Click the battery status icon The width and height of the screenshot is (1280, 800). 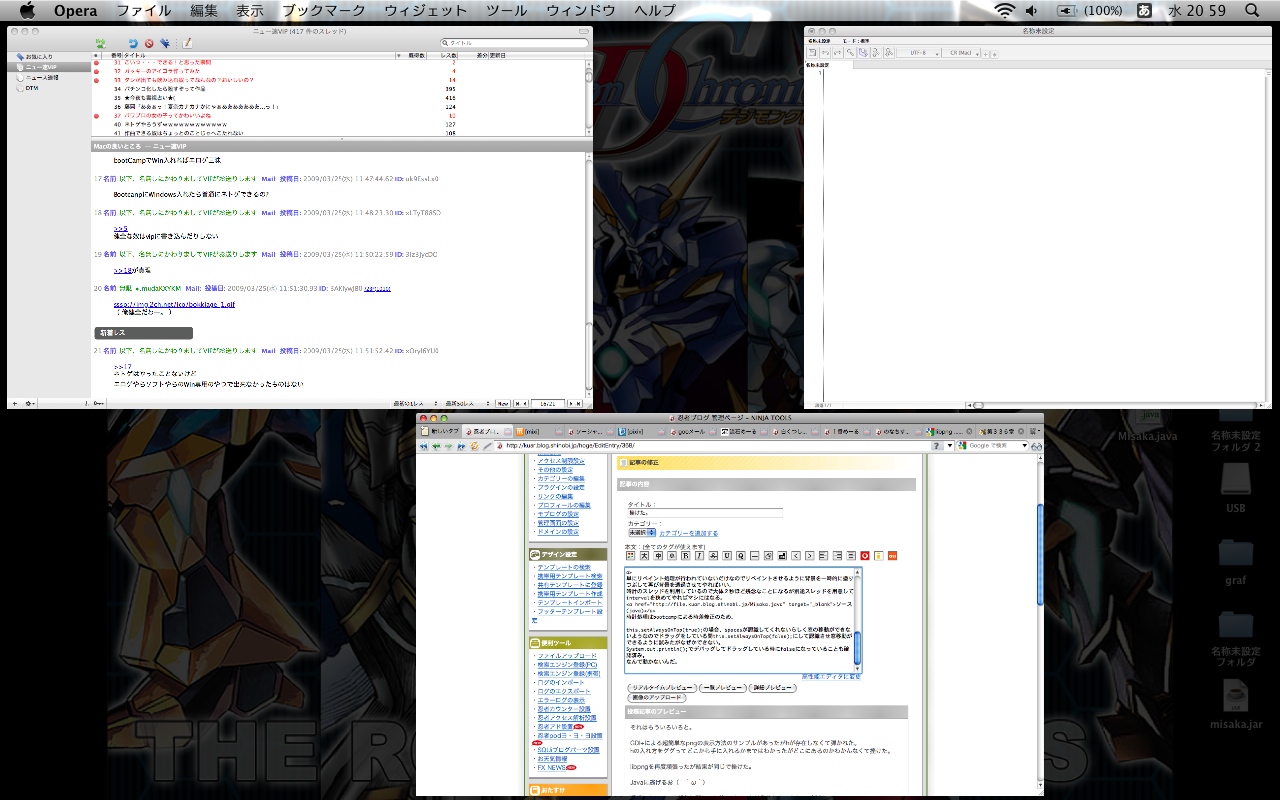[x=1068, y=11]
